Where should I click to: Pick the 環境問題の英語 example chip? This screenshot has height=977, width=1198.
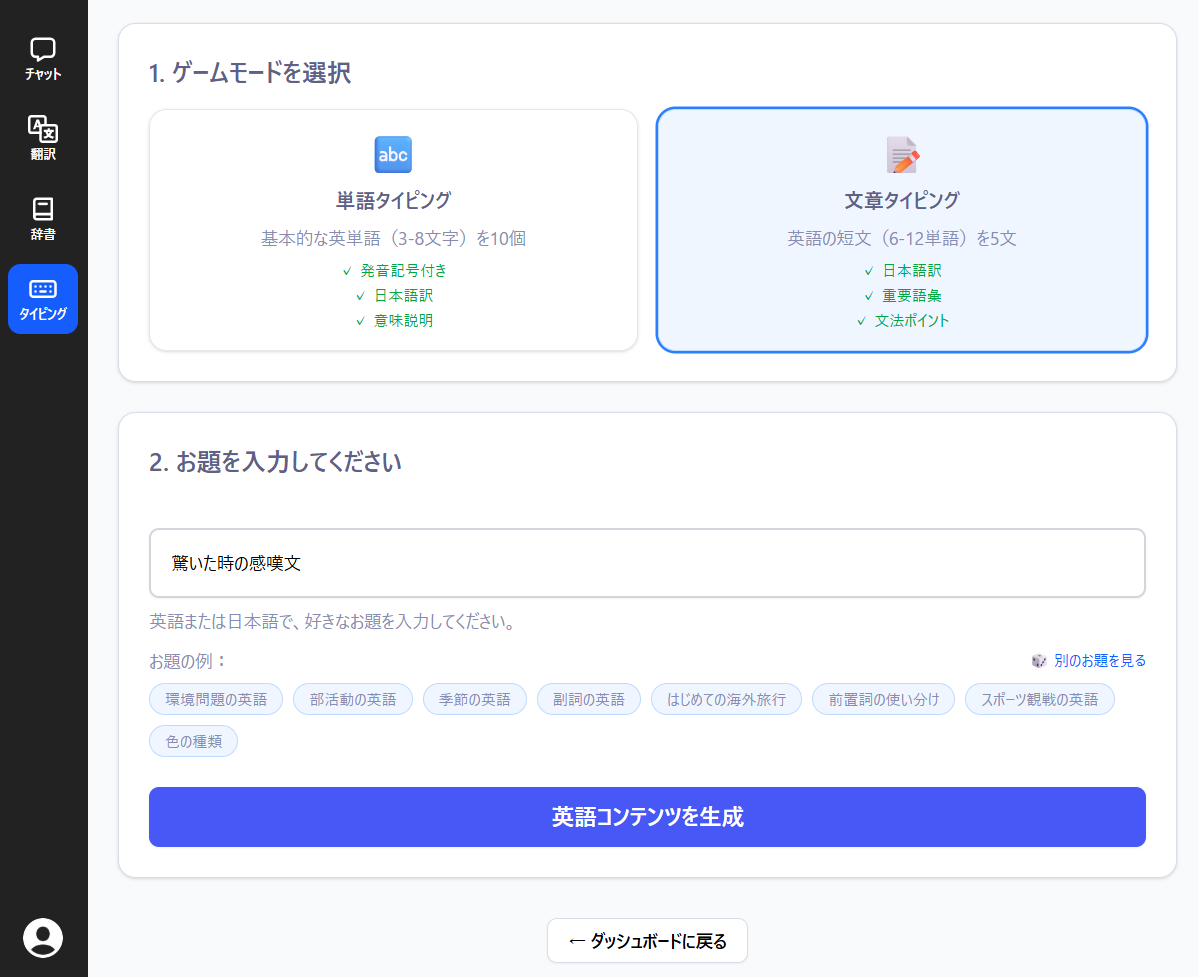[216, 699]
